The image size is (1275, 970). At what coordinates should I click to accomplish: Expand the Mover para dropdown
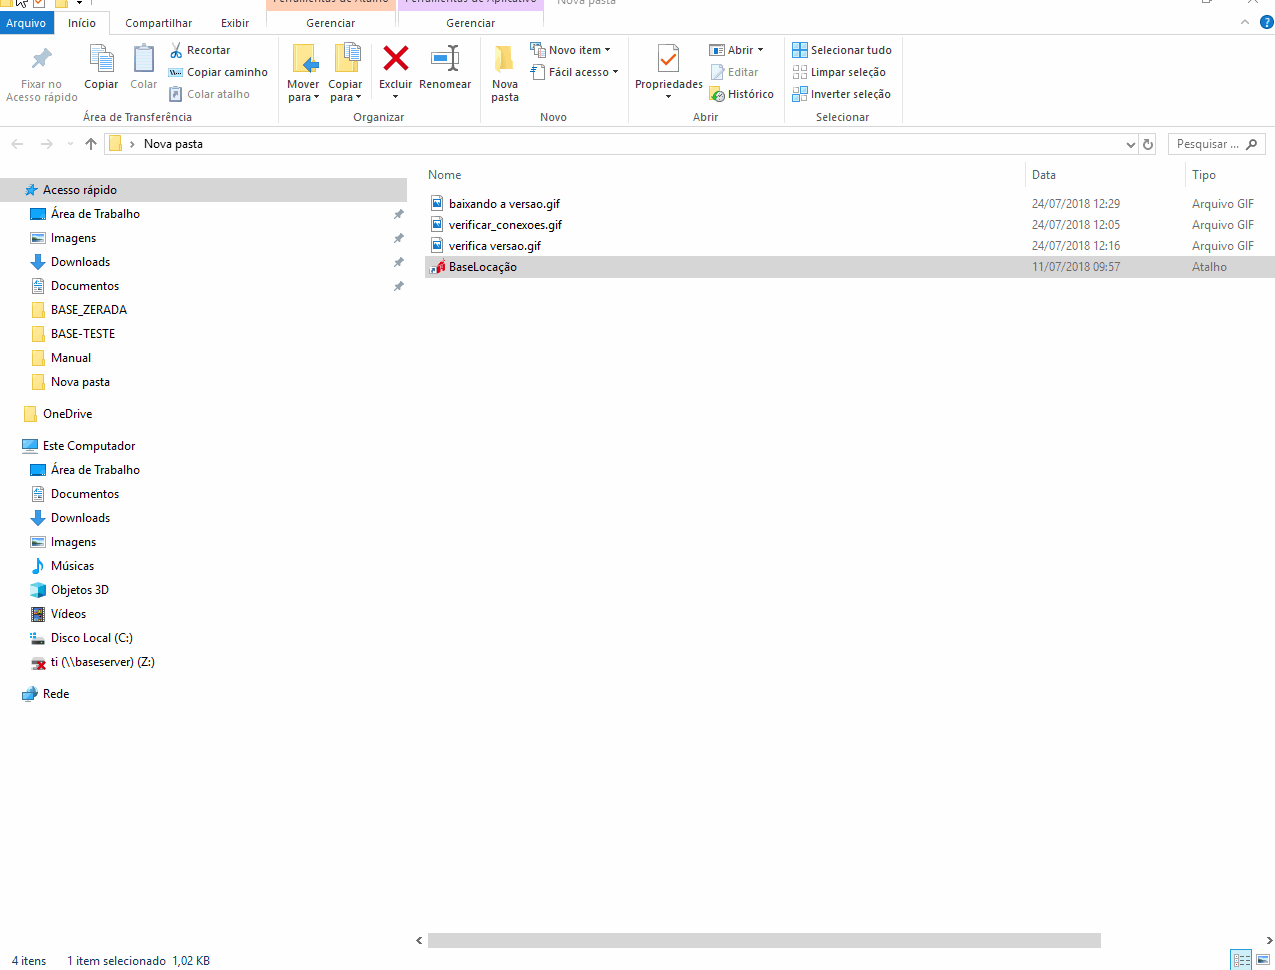303,97
